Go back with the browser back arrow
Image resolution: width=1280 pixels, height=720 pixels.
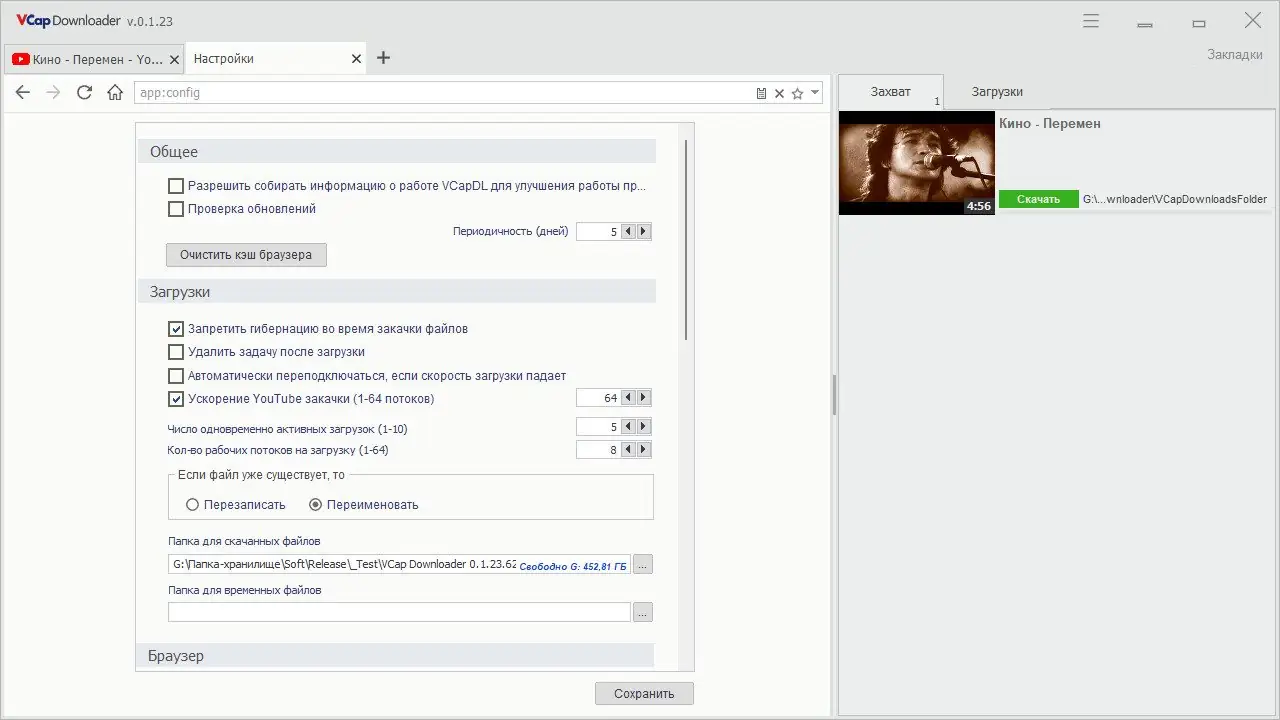pos(23,93)
